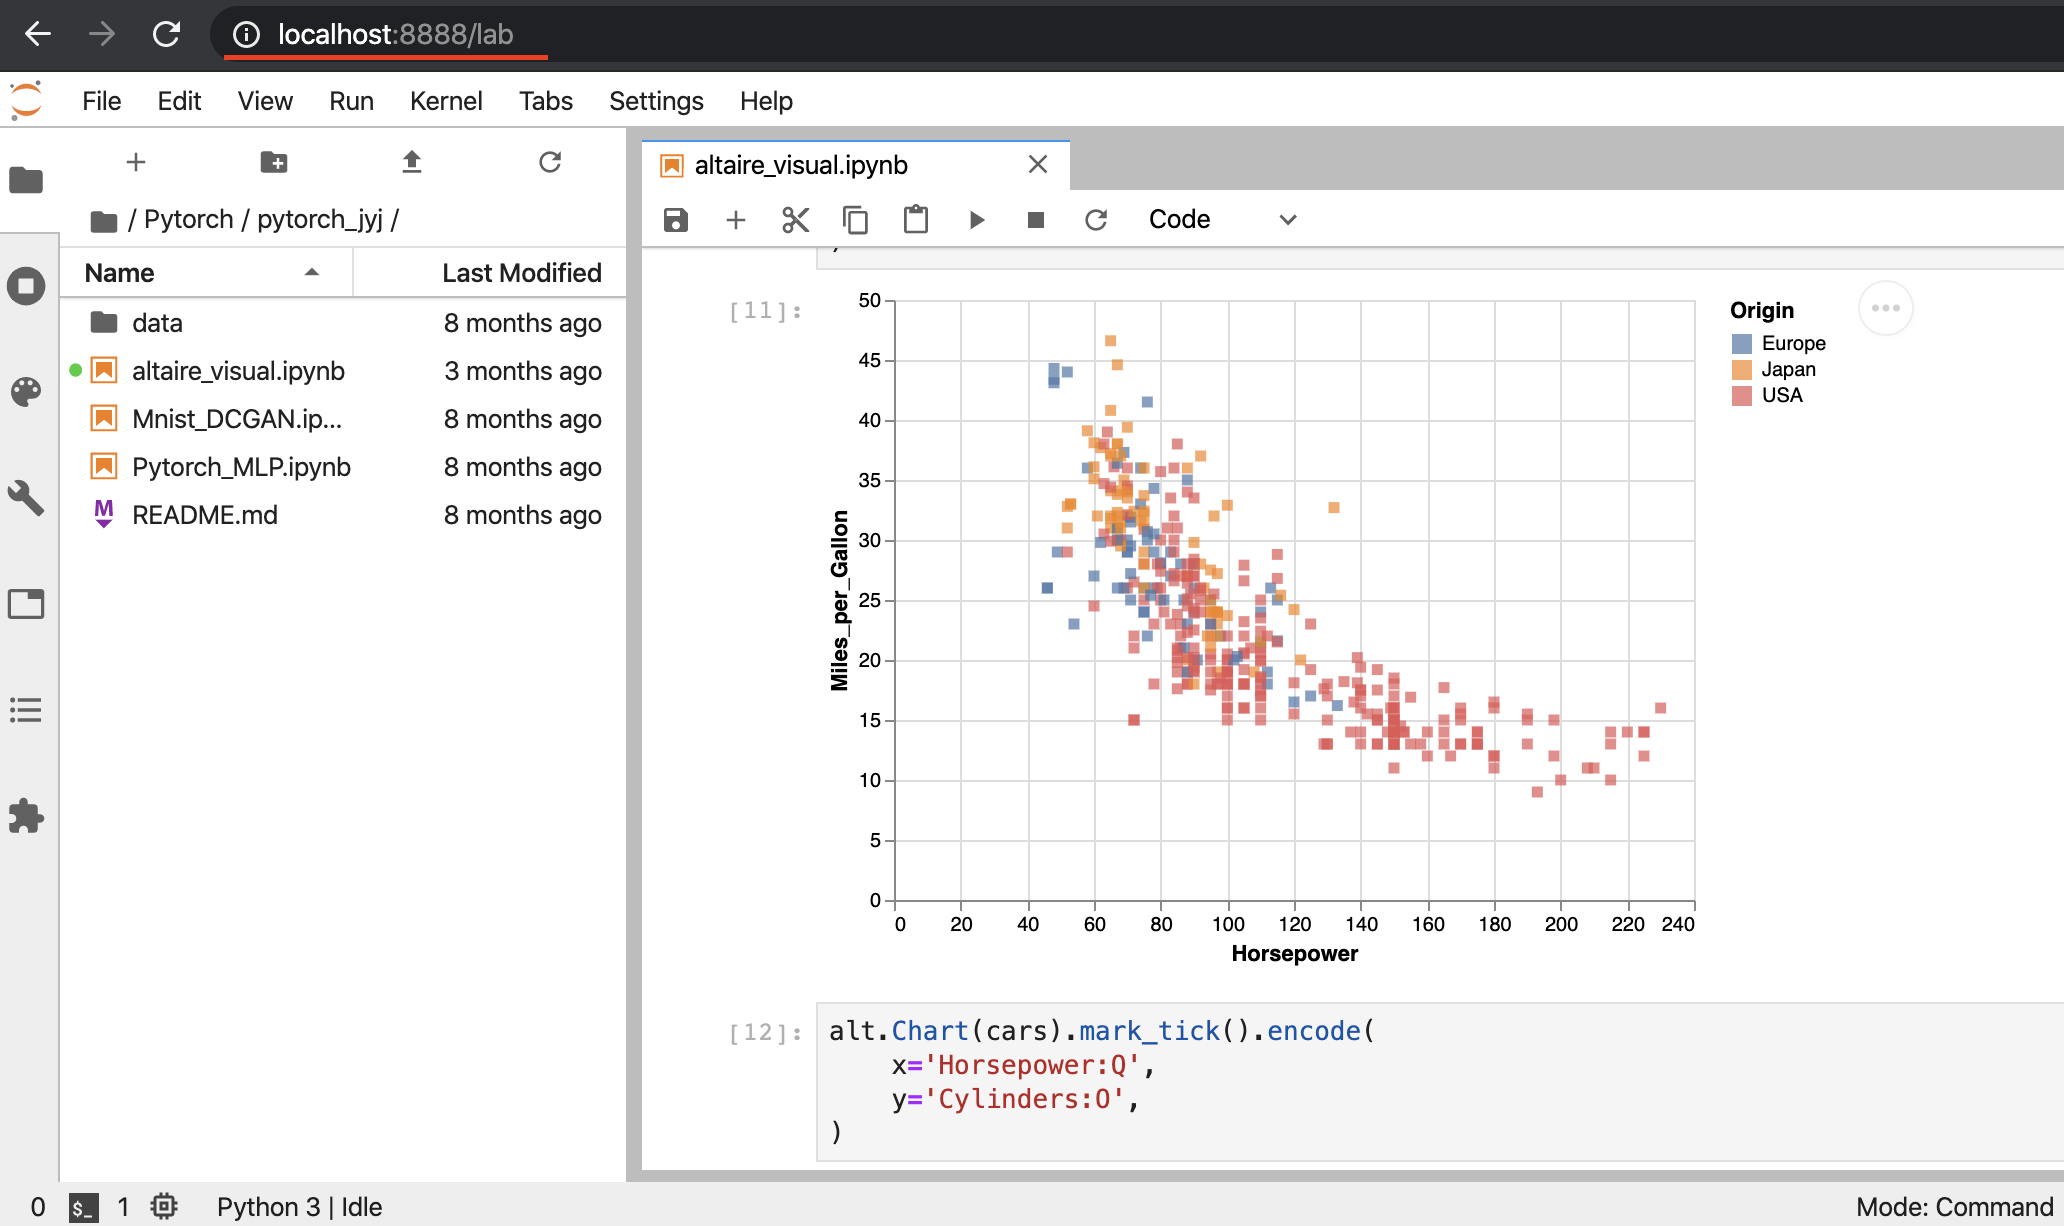The width and height of the screenshot is (2064, 1226).
Task: Open the Pytorch_MLP.ipynb file
Action: (x=241, y=467)
